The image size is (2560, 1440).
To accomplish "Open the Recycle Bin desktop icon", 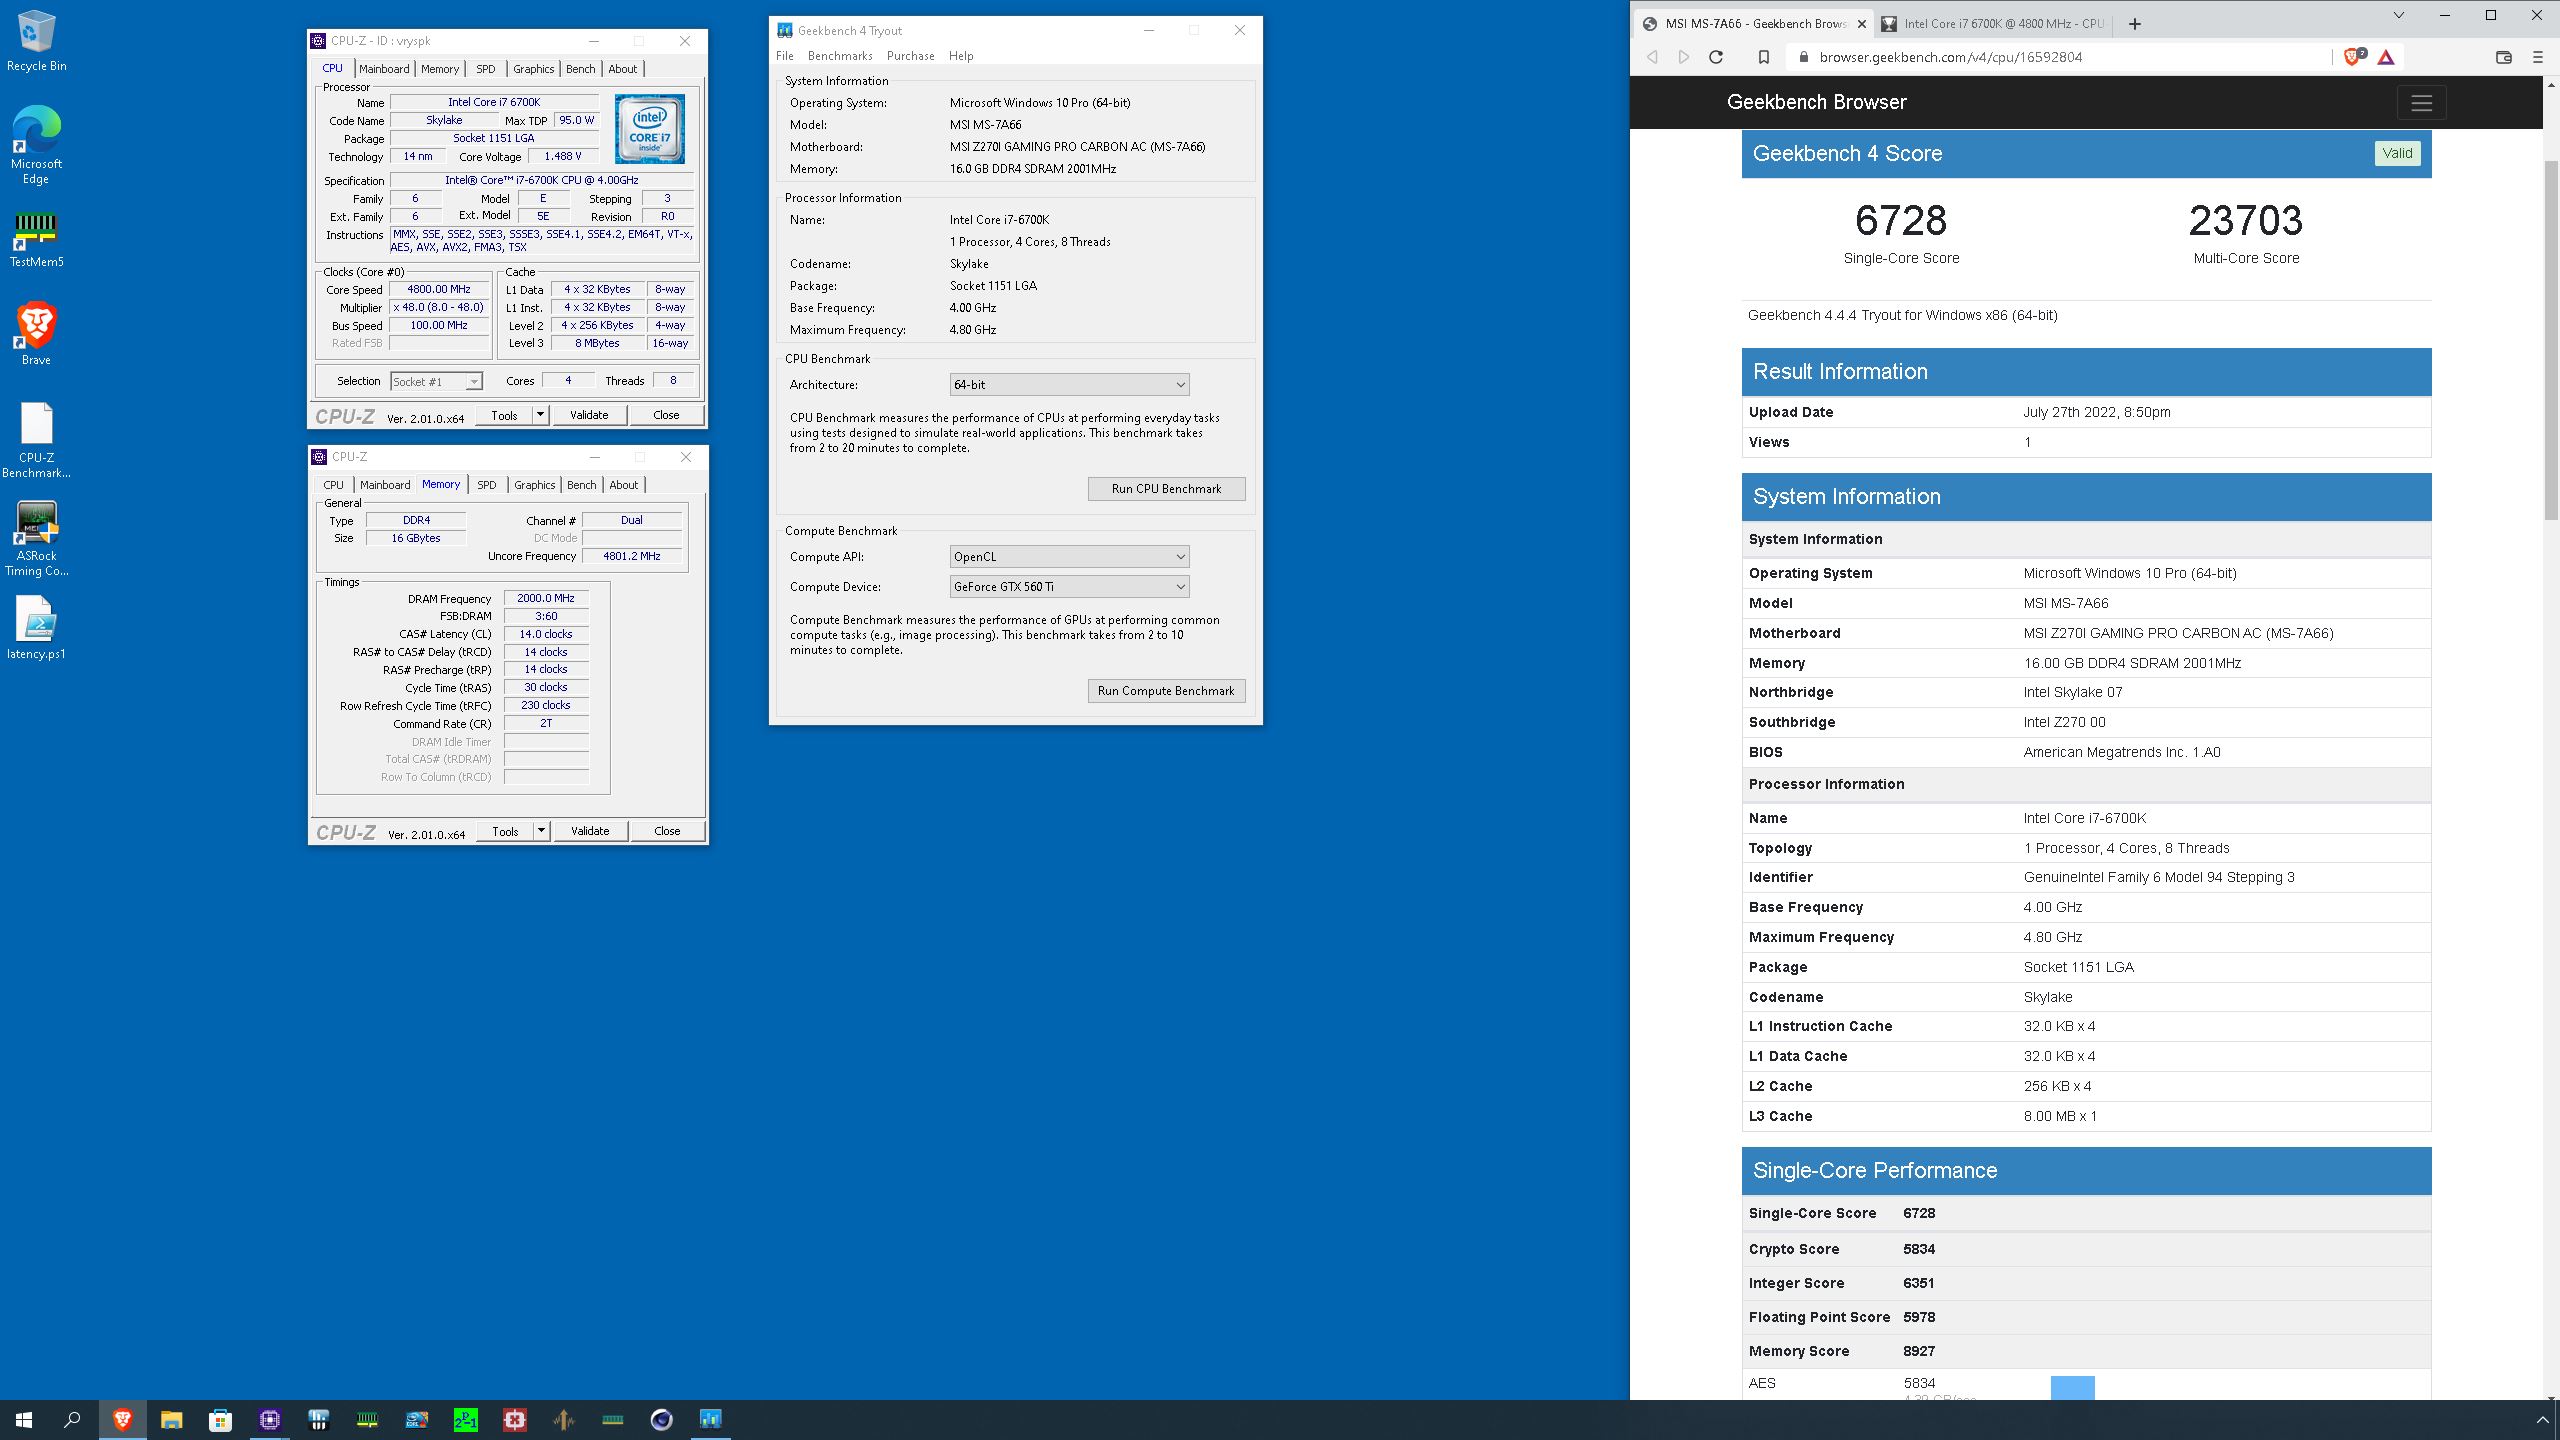I will click(x=36, y=41).
